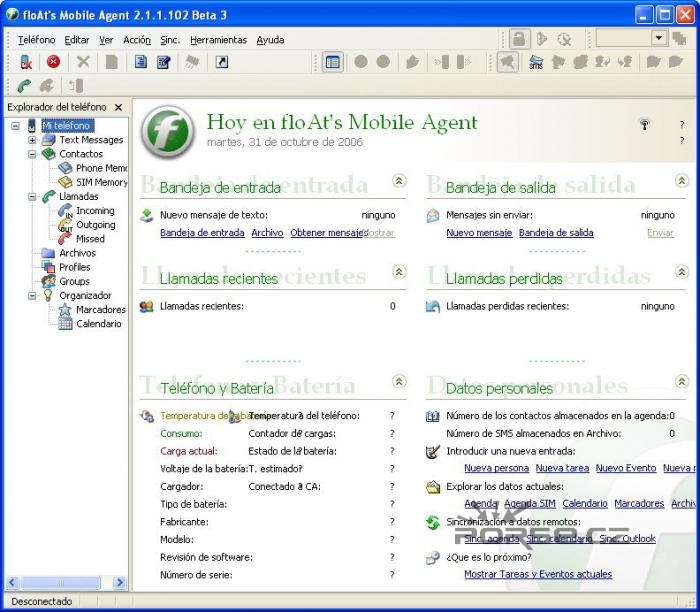Image resolution: width=700 pixels, height=612 pixels.
Task: Toggle the phone explorer panel view icon
Action: 333,62
